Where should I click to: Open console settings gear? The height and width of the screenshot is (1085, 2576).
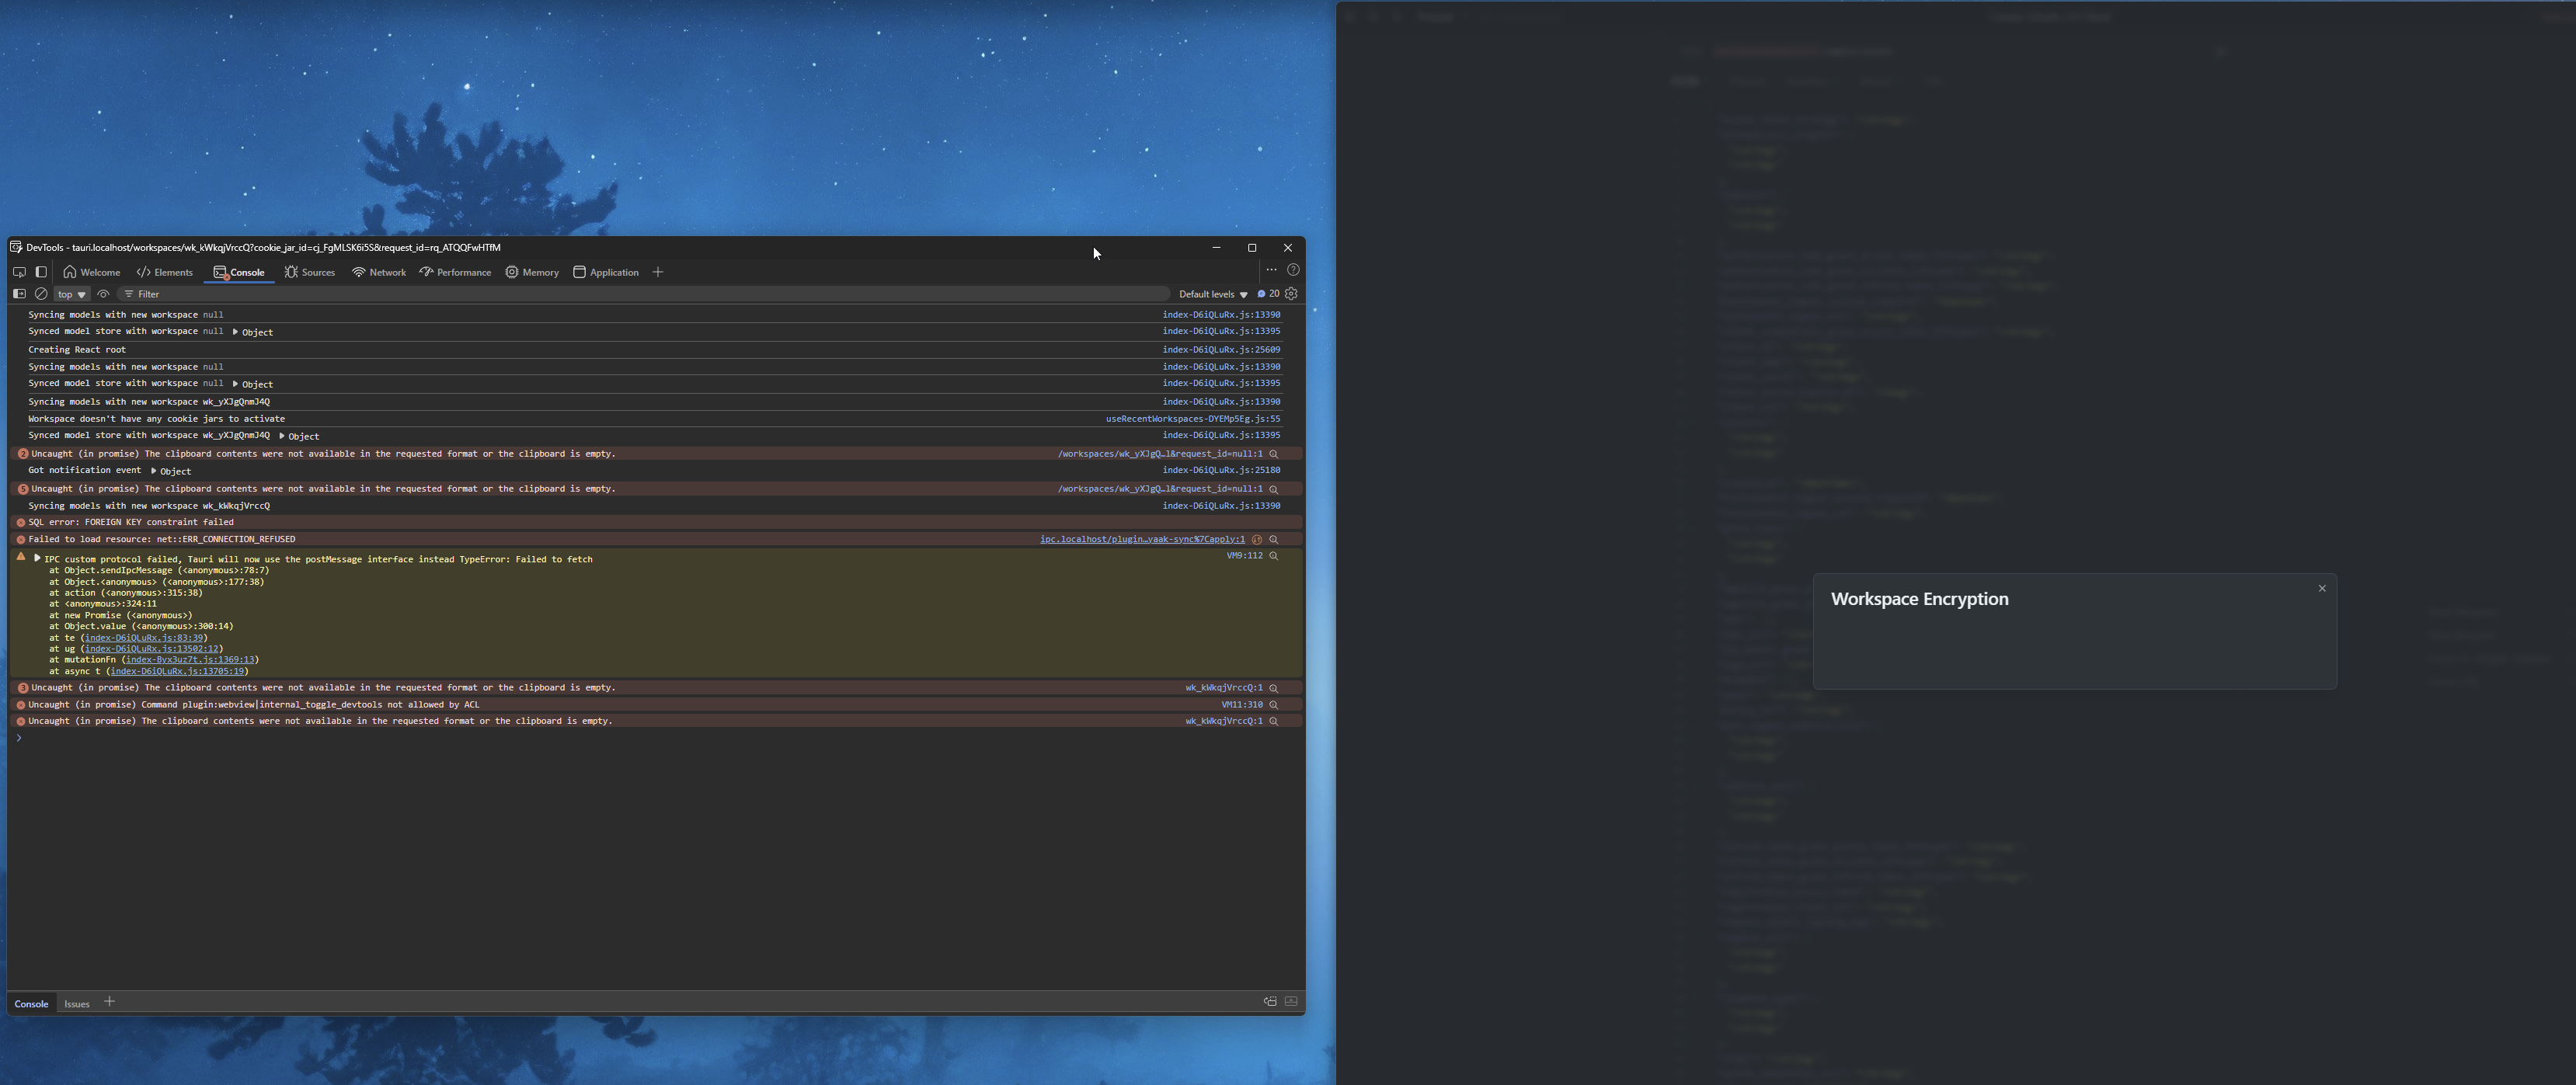pyautogui.click(x=1291, y=294)
